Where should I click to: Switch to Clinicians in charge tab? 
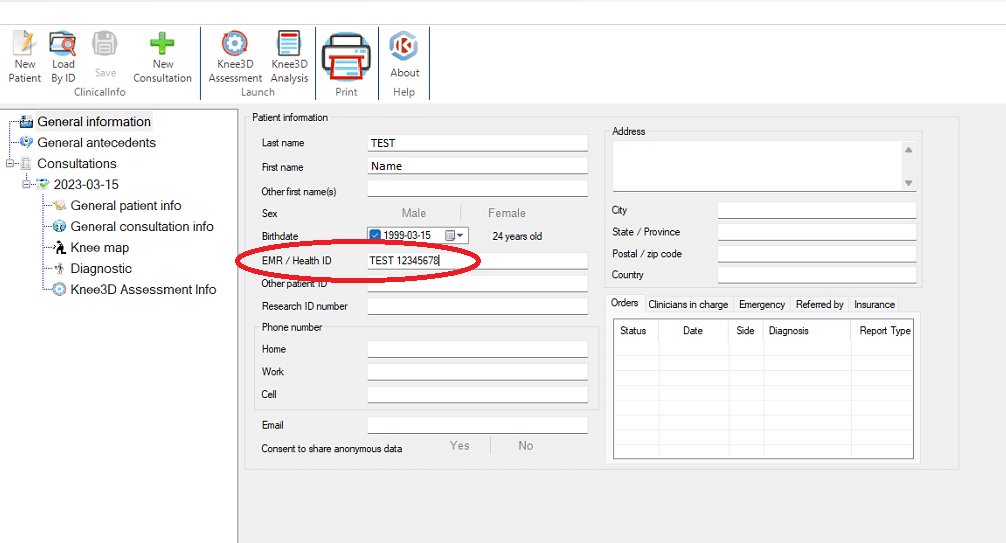click(688, 304)
